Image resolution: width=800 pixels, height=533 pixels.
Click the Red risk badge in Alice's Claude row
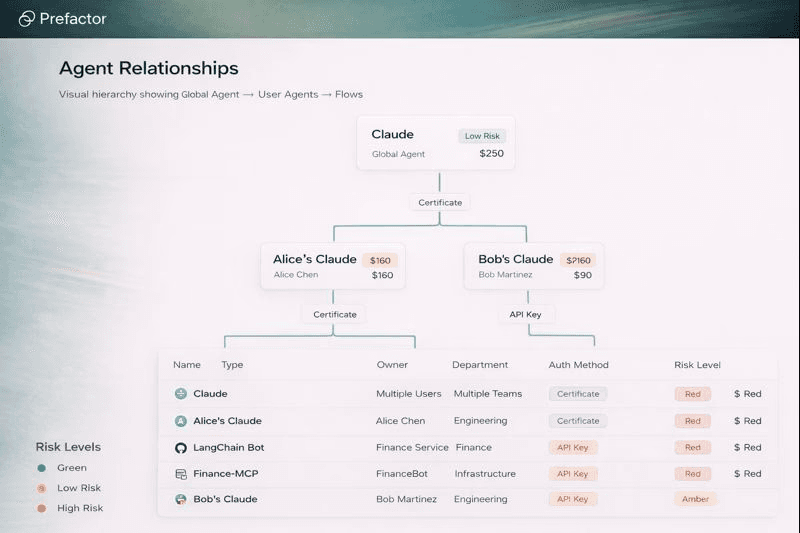click(x=693, y=421)
